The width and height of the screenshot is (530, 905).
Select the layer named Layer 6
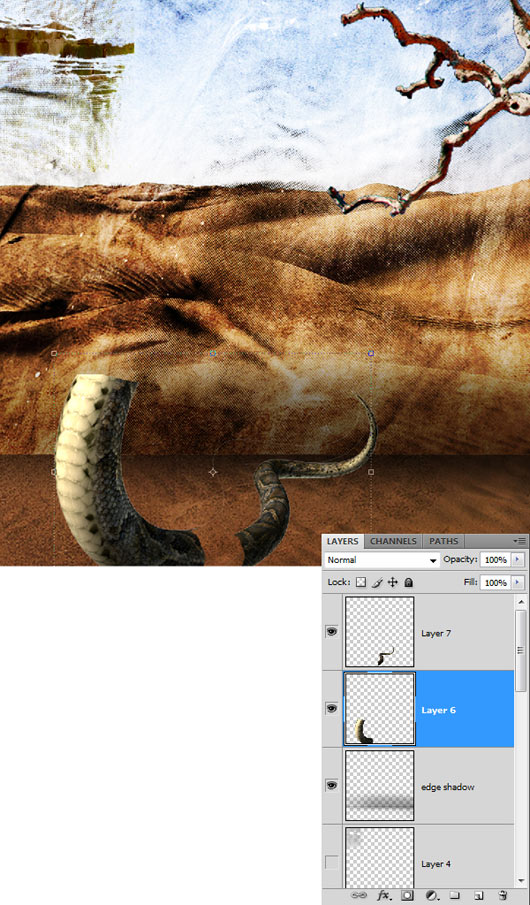(x=438, y=710)
